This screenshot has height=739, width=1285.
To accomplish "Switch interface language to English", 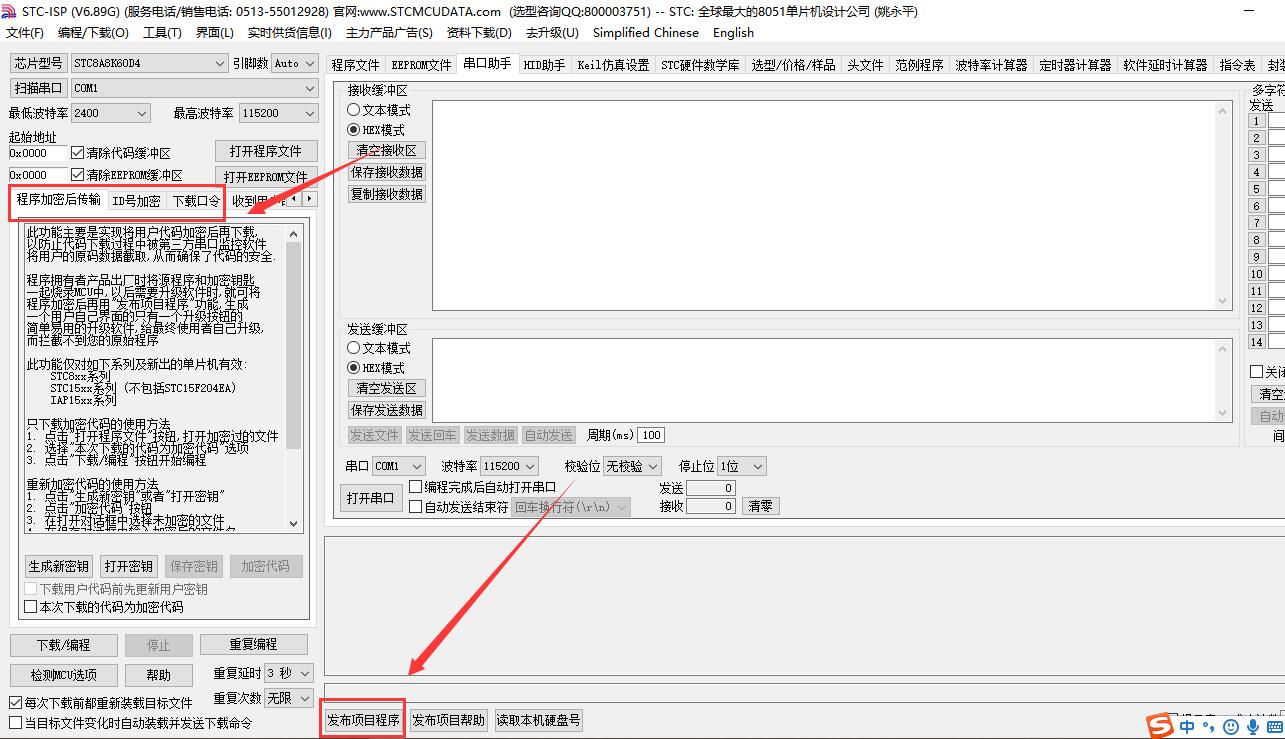I will pos(733,32).
